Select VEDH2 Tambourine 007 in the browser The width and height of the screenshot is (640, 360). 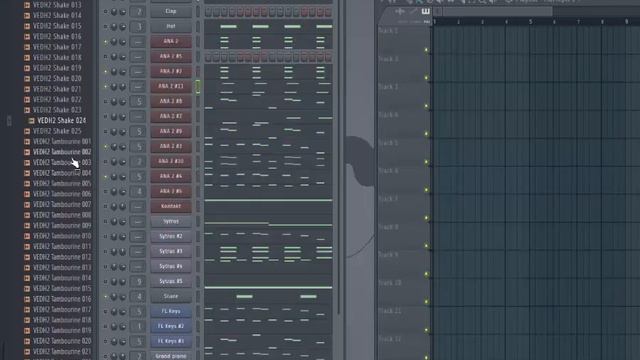(x=62, y=204)
